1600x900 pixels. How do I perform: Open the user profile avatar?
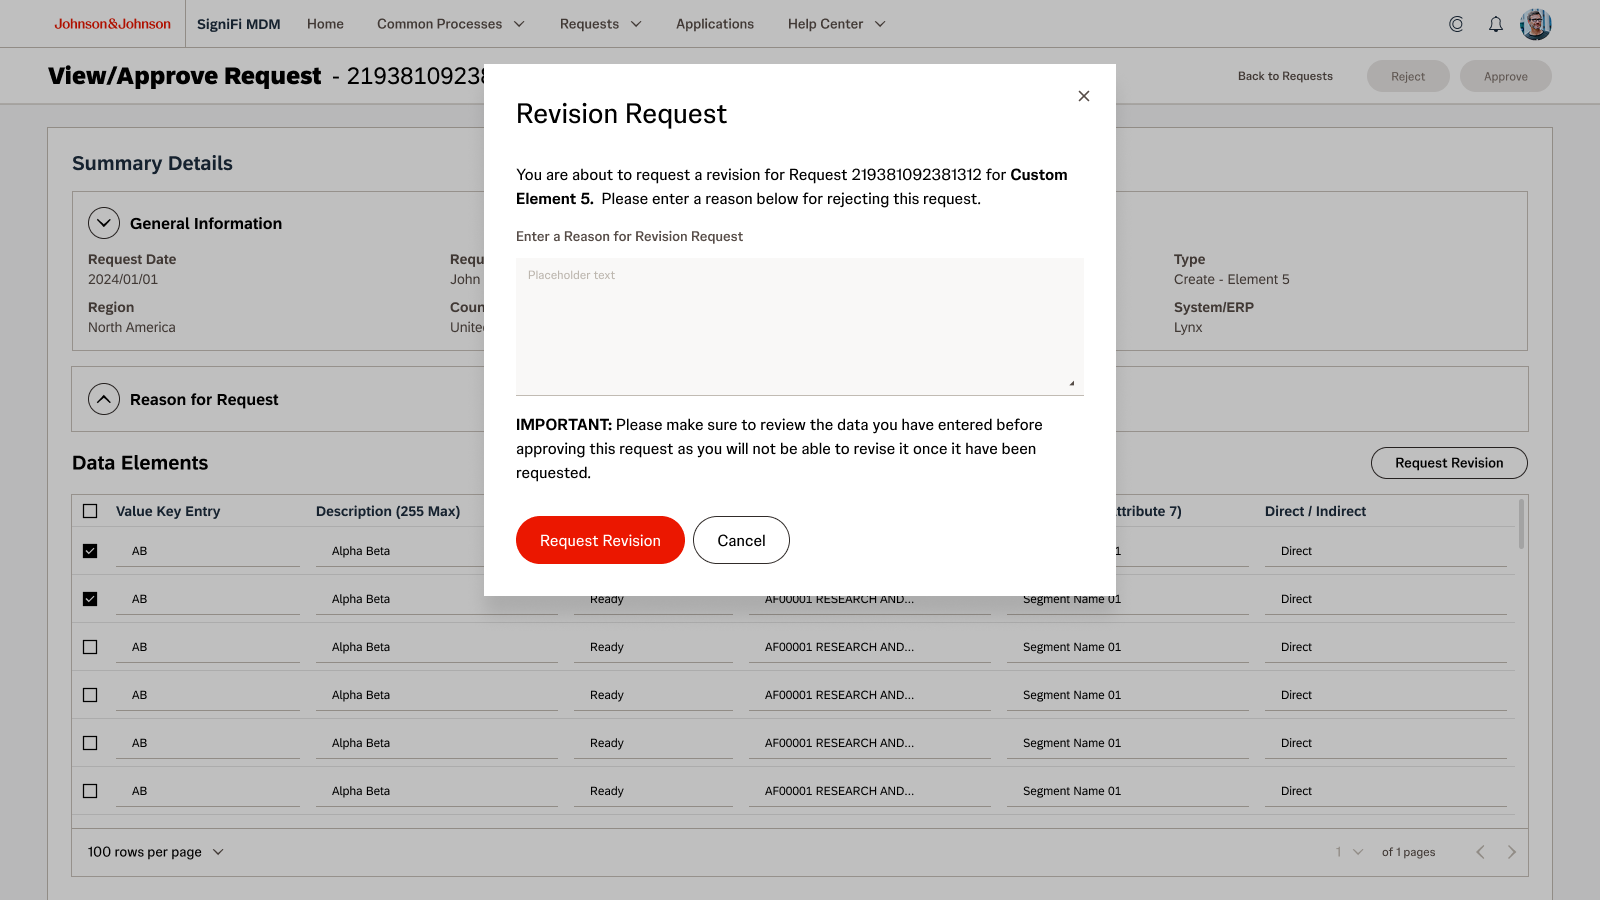[x=1535, y=24]
